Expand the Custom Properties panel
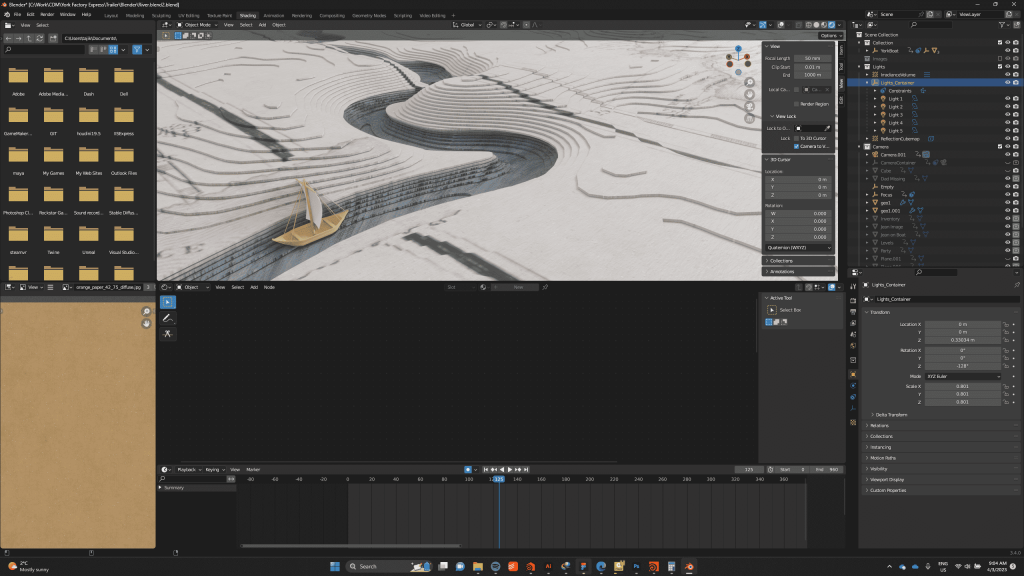Screen dimensions: 1024x576 940,490
